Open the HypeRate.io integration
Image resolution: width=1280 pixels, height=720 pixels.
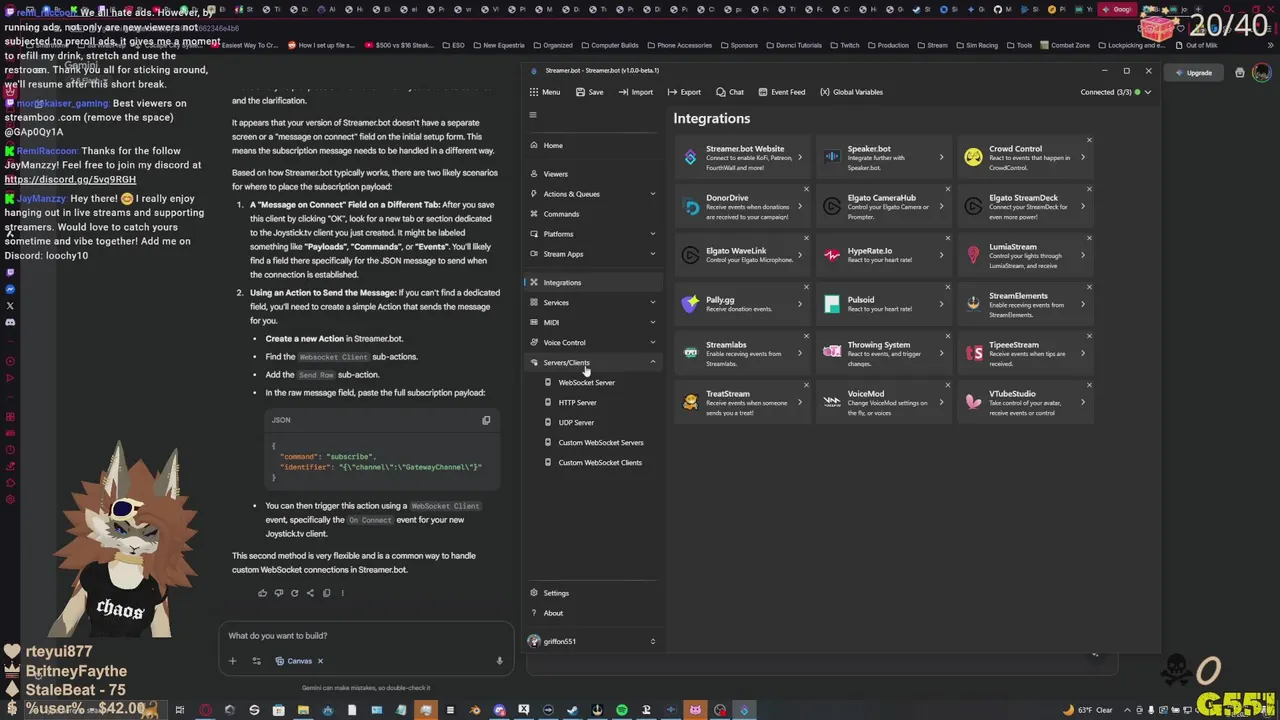tap(885, 255)
